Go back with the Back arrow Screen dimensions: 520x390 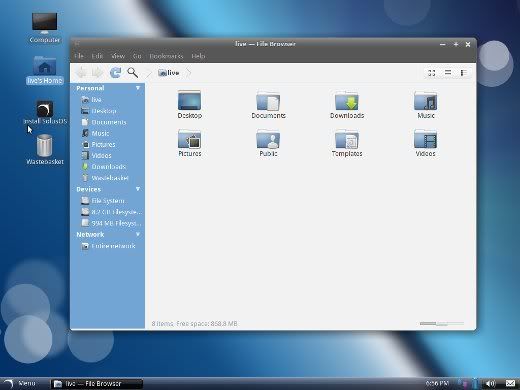(x=82, y=72)
